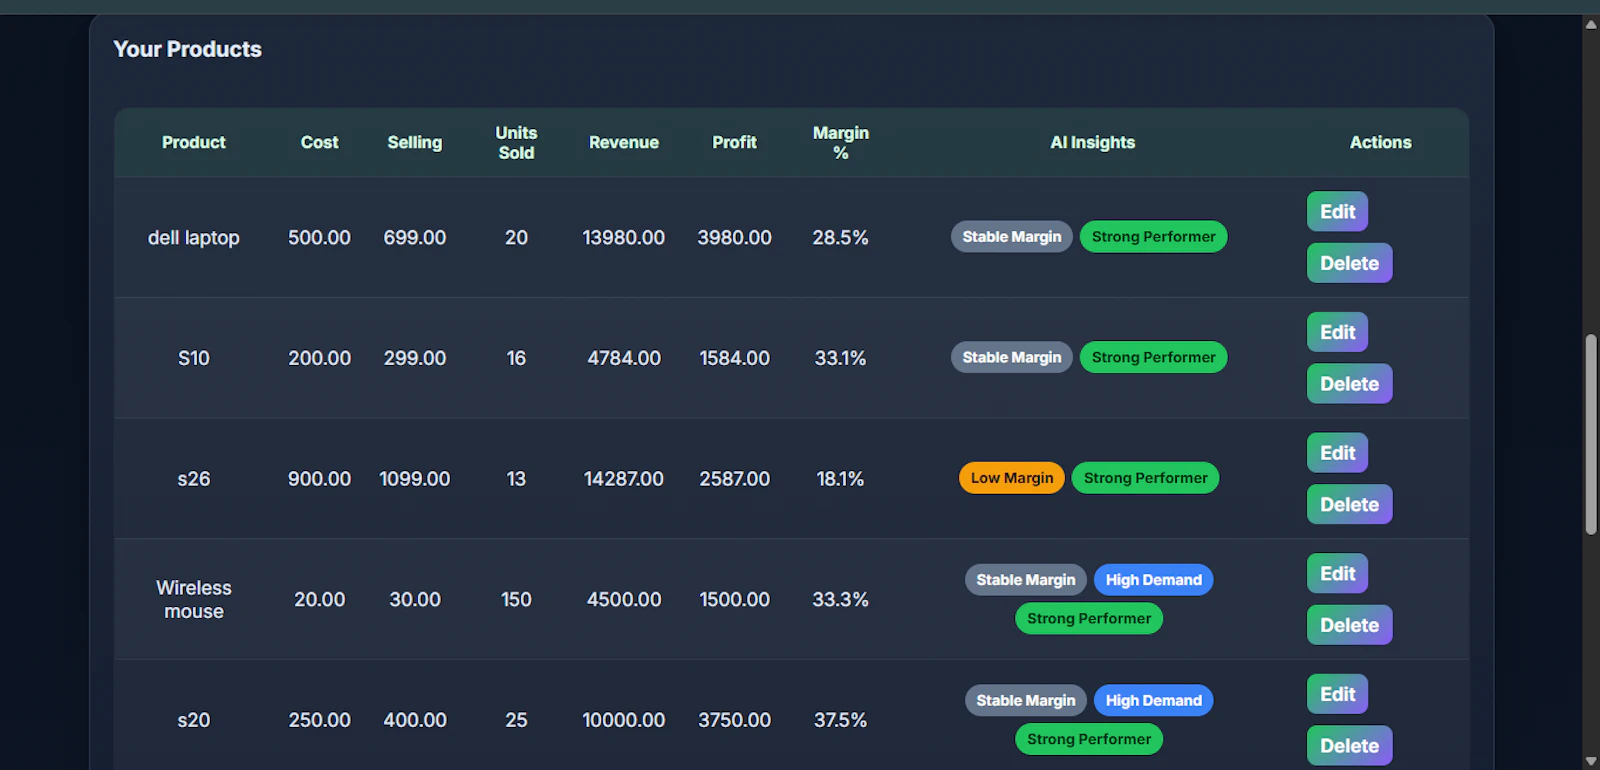Click the 28.5% margin value
Image resolution: width=1600 pixels, height=770 pixels.
841,238
